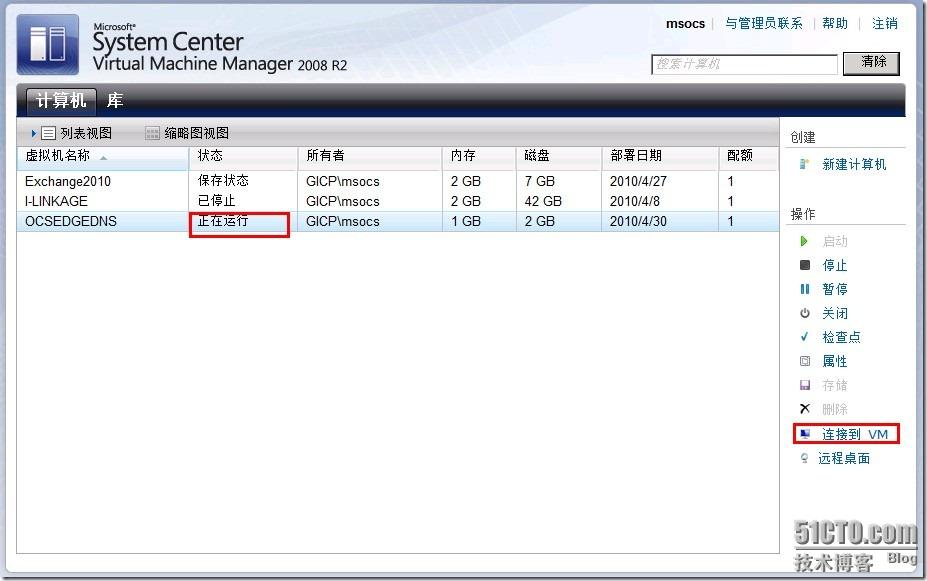Sort by 部署日期 column header

pyautogui.click(x=660, y=156)
